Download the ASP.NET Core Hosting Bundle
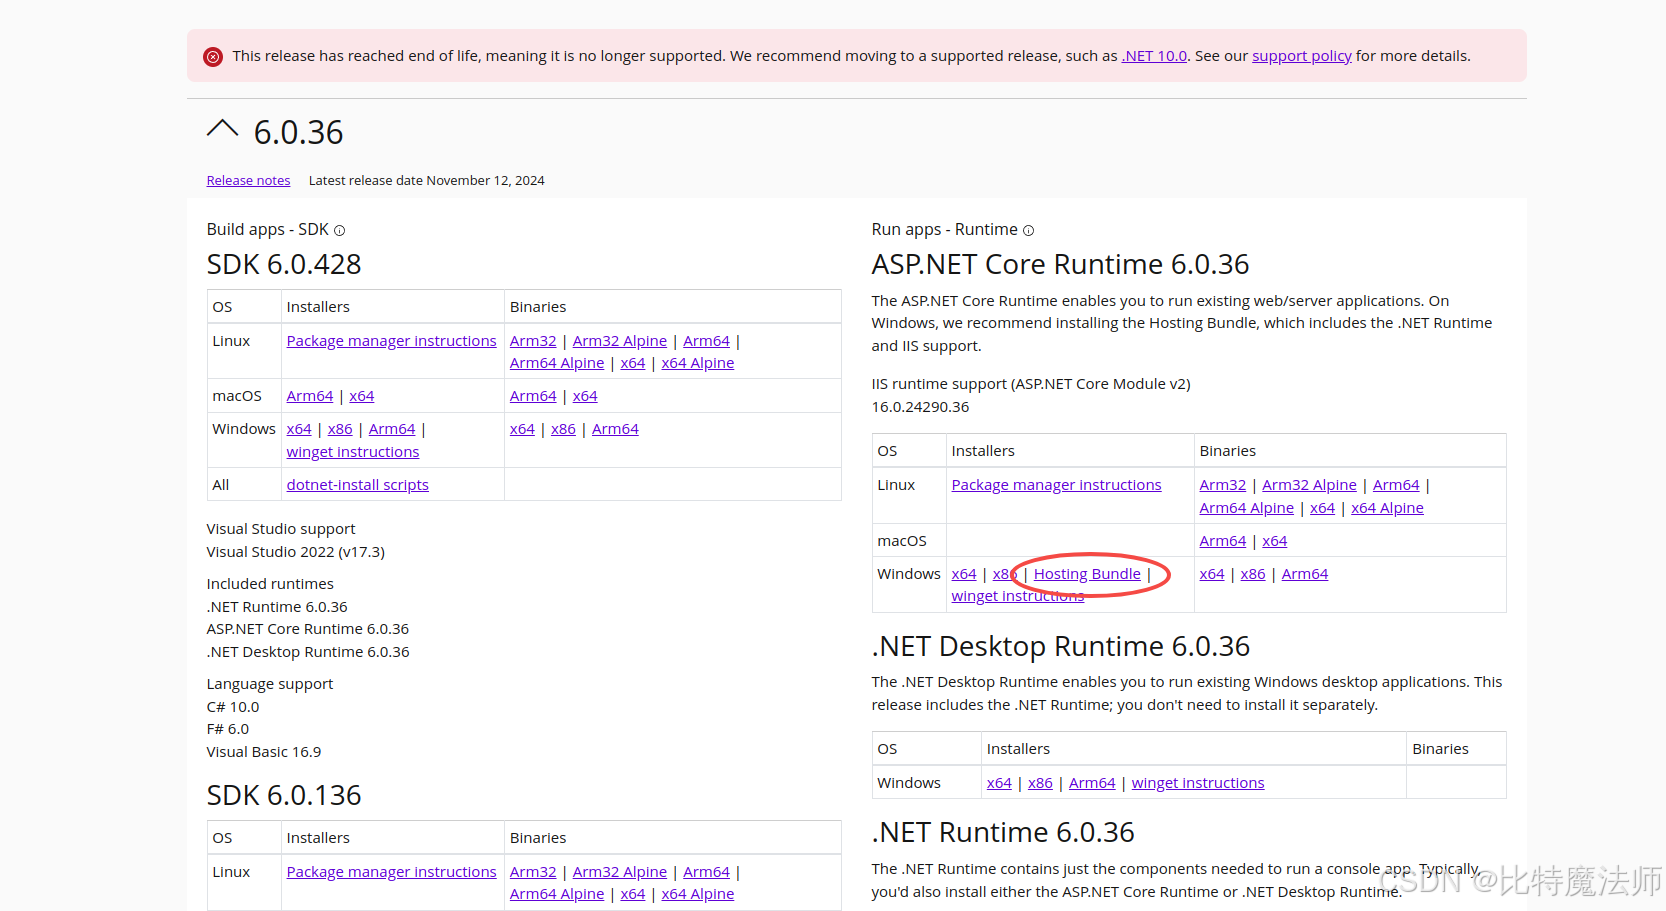This screenshot has height=911, width=1666. coord(1087,574)
